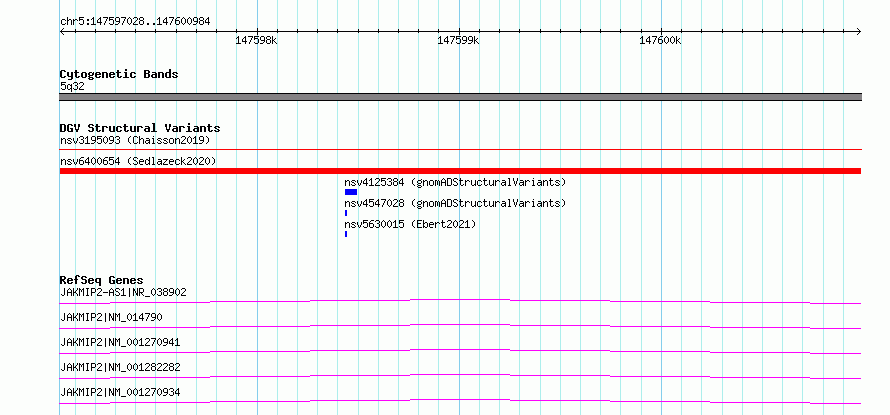Click the magenta NM_014790 transcript line
The image size is (890, 415).
pos(460,326)
